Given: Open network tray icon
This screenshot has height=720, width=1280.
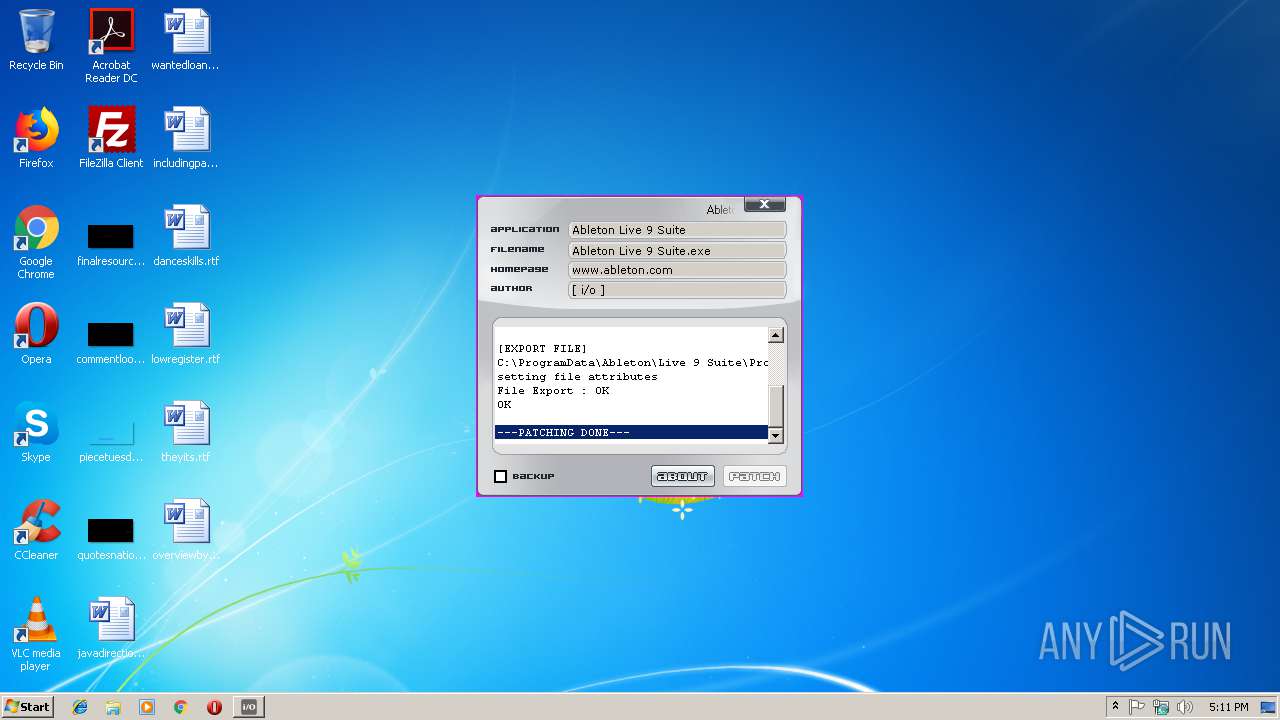Looking at the screenshot, I should click(1161, 707).
